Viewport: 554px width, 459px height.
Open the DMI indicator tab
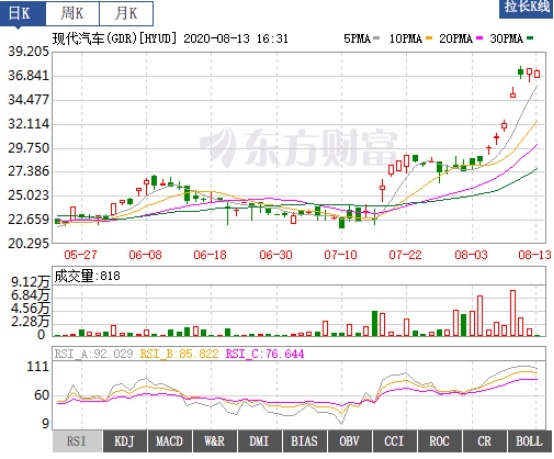pos(260,441)
